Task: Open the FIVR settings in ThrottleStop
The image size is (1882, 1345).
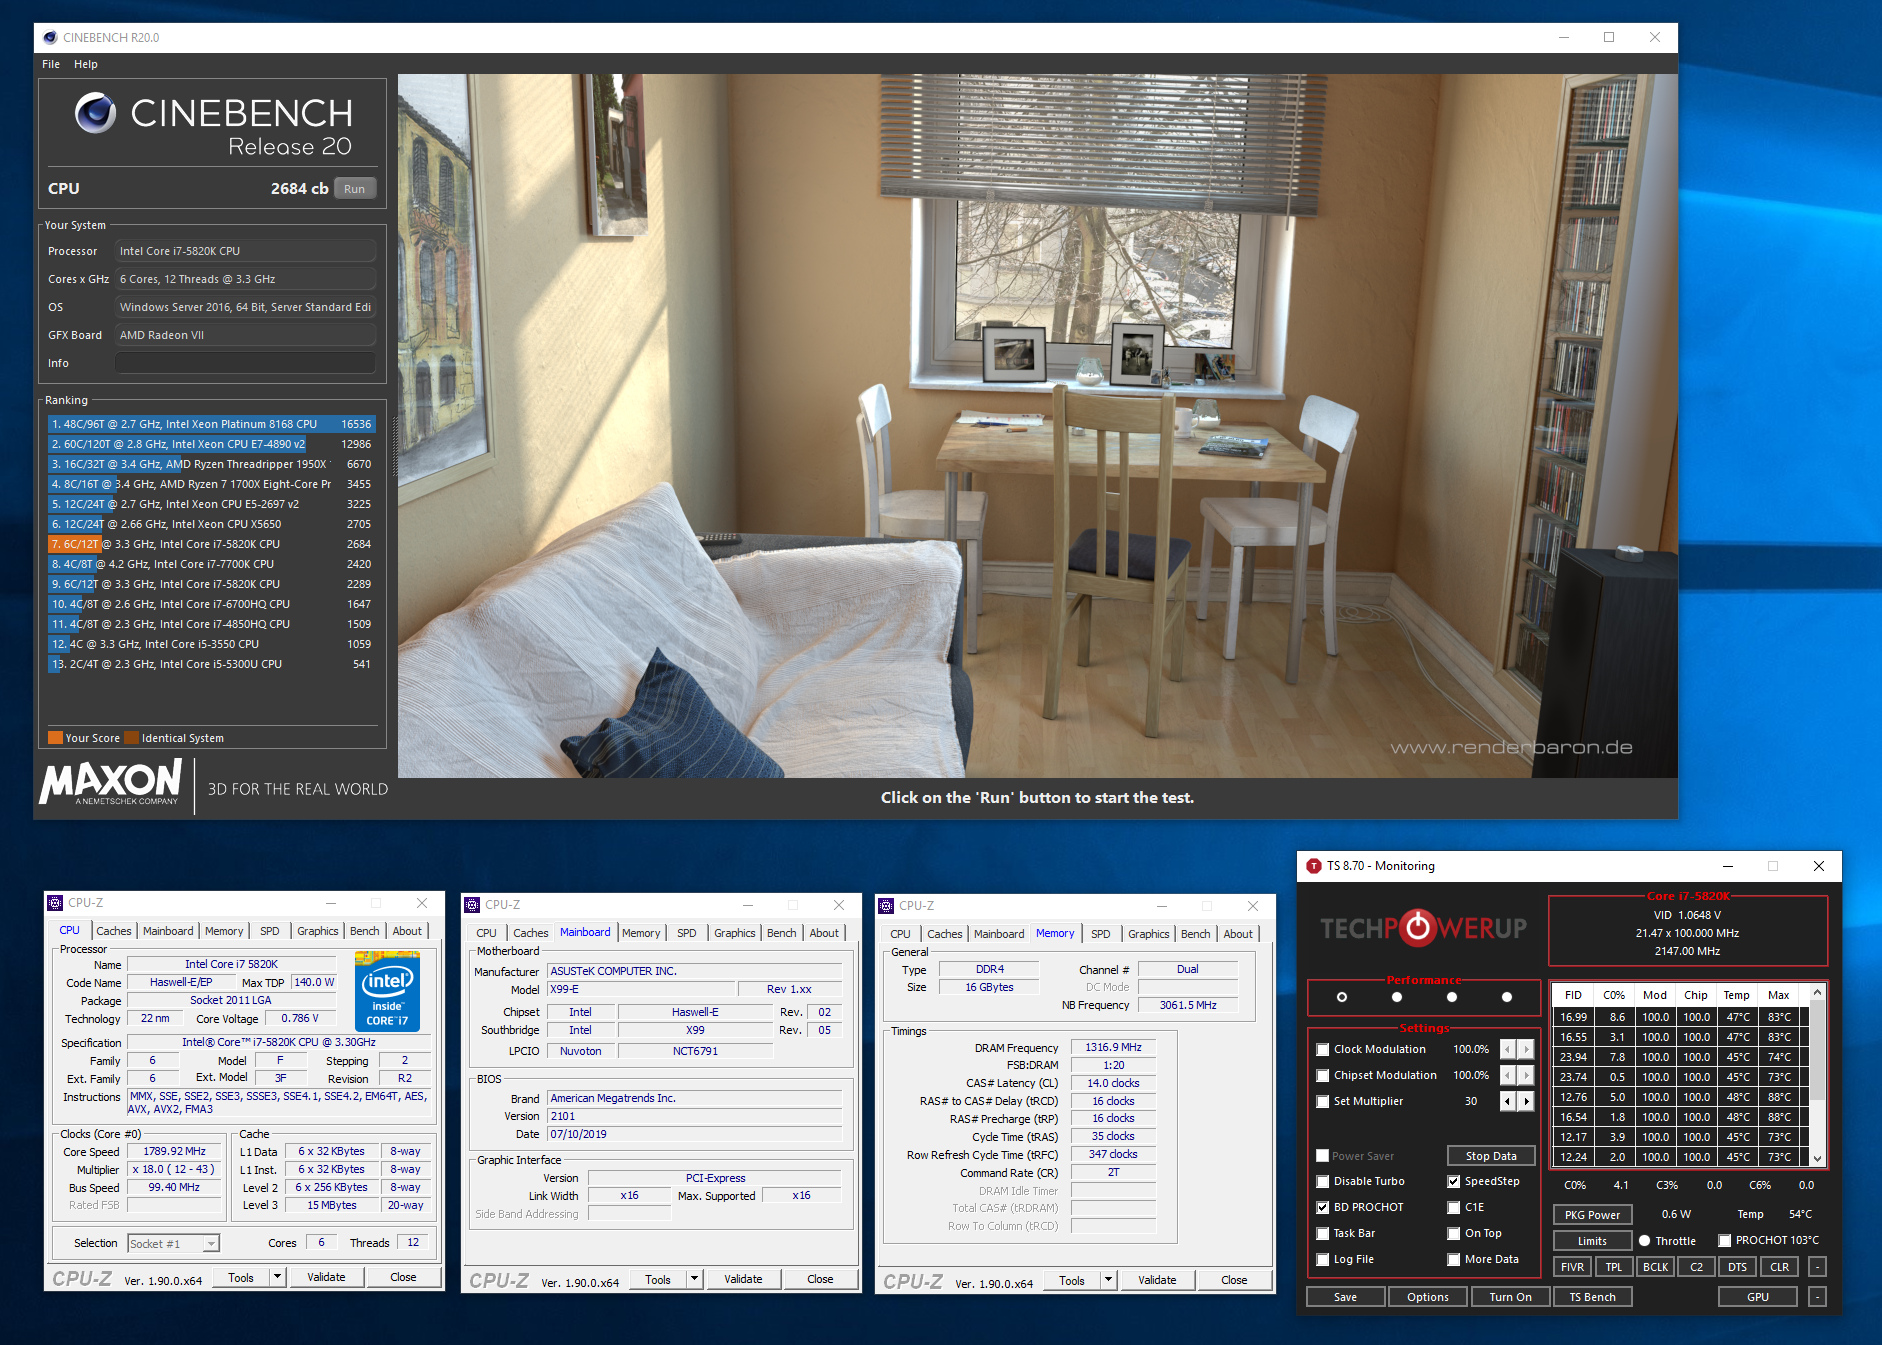Action: tap(1572, 1267)
